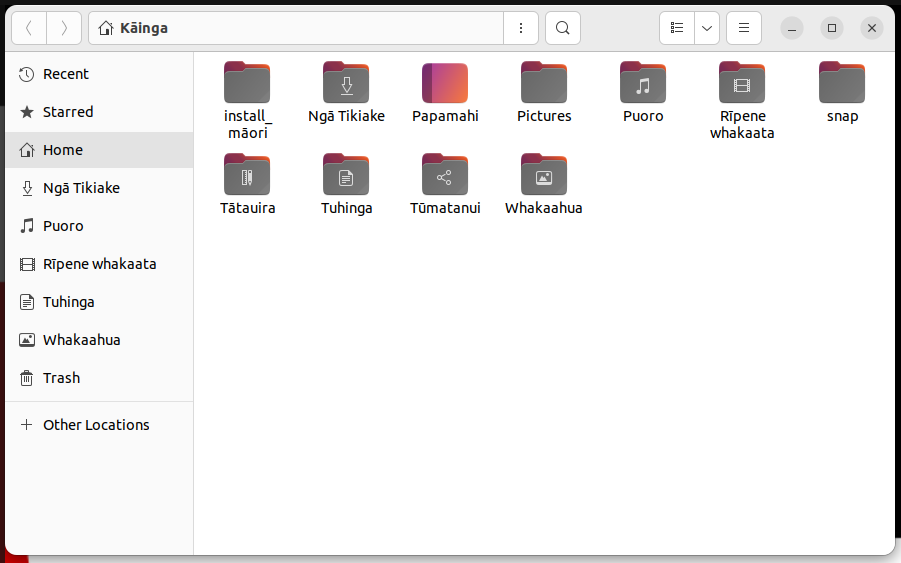Click the film strip icon in sidebar
Screen dimensions: 901x563
coord(26,264)
